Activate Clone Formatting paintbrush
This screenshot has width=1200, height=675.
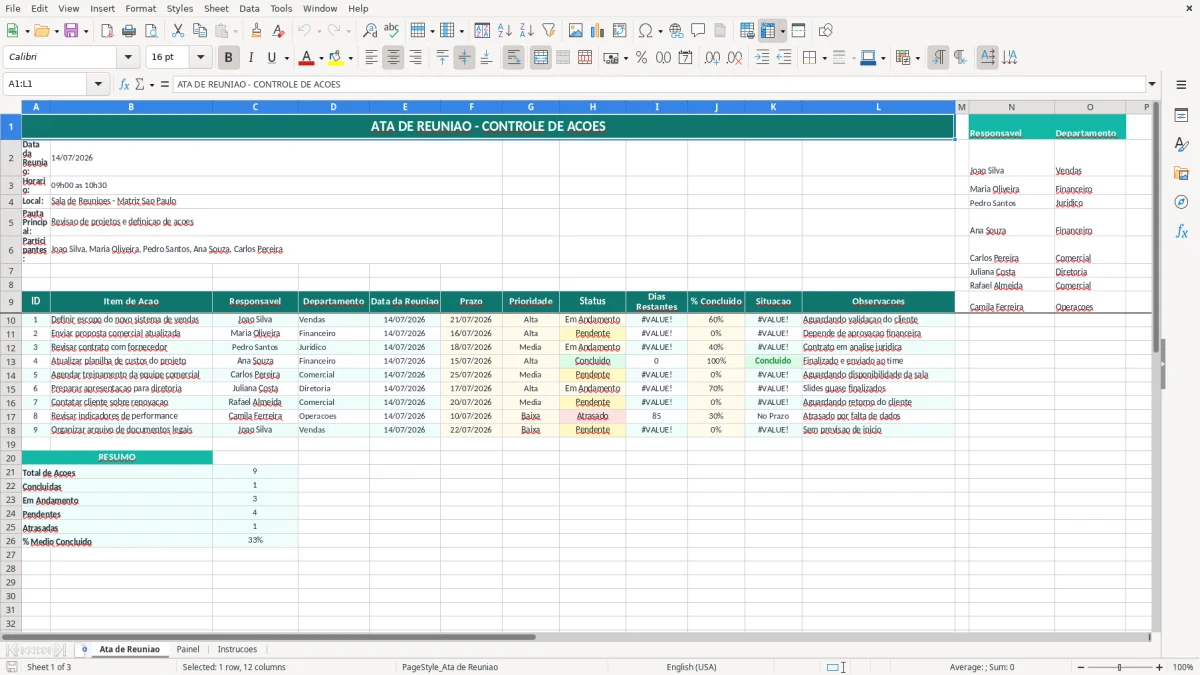[257, 31]
